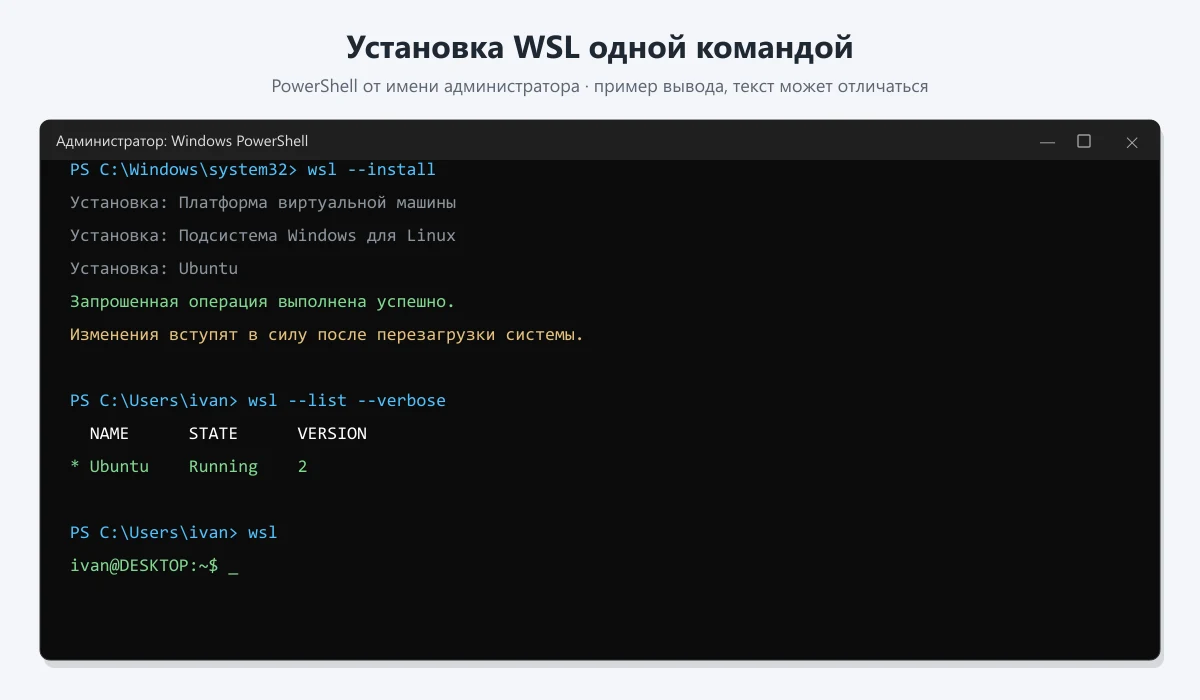This screenshot has height=700, width=1200.
Task: Click the VERSION column header
Action: (332, 434)
